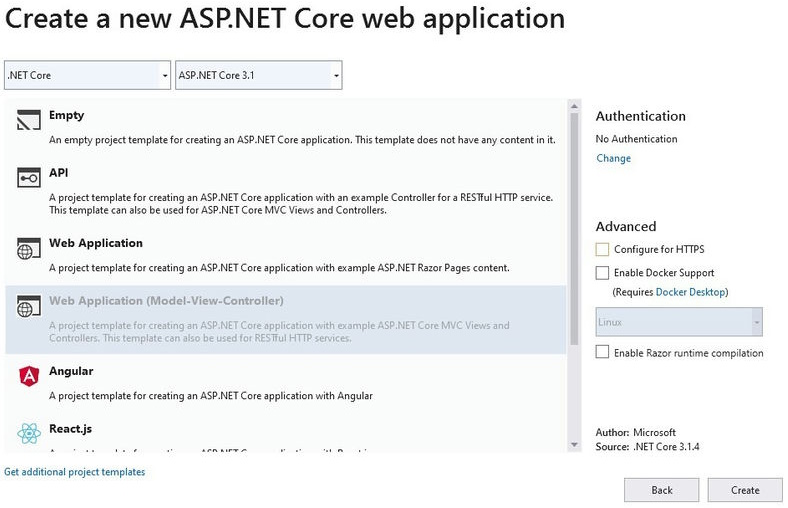Select the Empty project template title
This screenshot has width=788, height=508.
point(67,115)
